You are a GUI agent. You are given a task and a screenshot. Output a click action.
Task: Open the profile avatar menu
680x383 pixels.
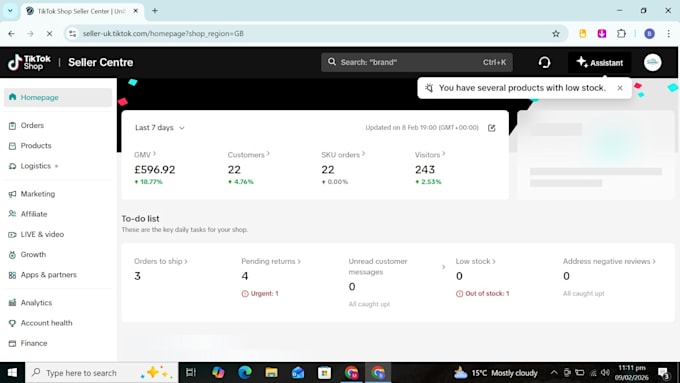click(652, 62)
